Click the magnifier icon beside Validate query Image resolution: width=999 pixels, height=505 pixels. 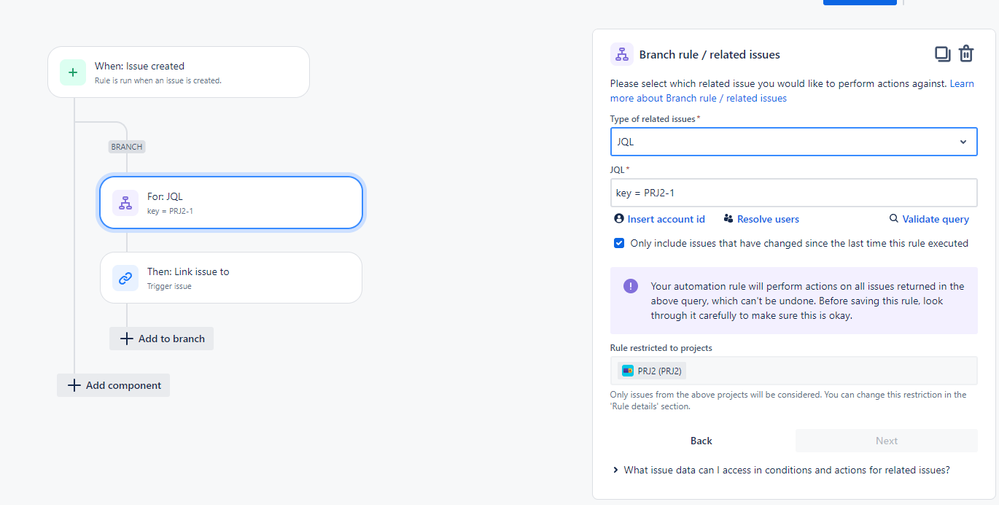pyautogui.click(x=894, y=218)
